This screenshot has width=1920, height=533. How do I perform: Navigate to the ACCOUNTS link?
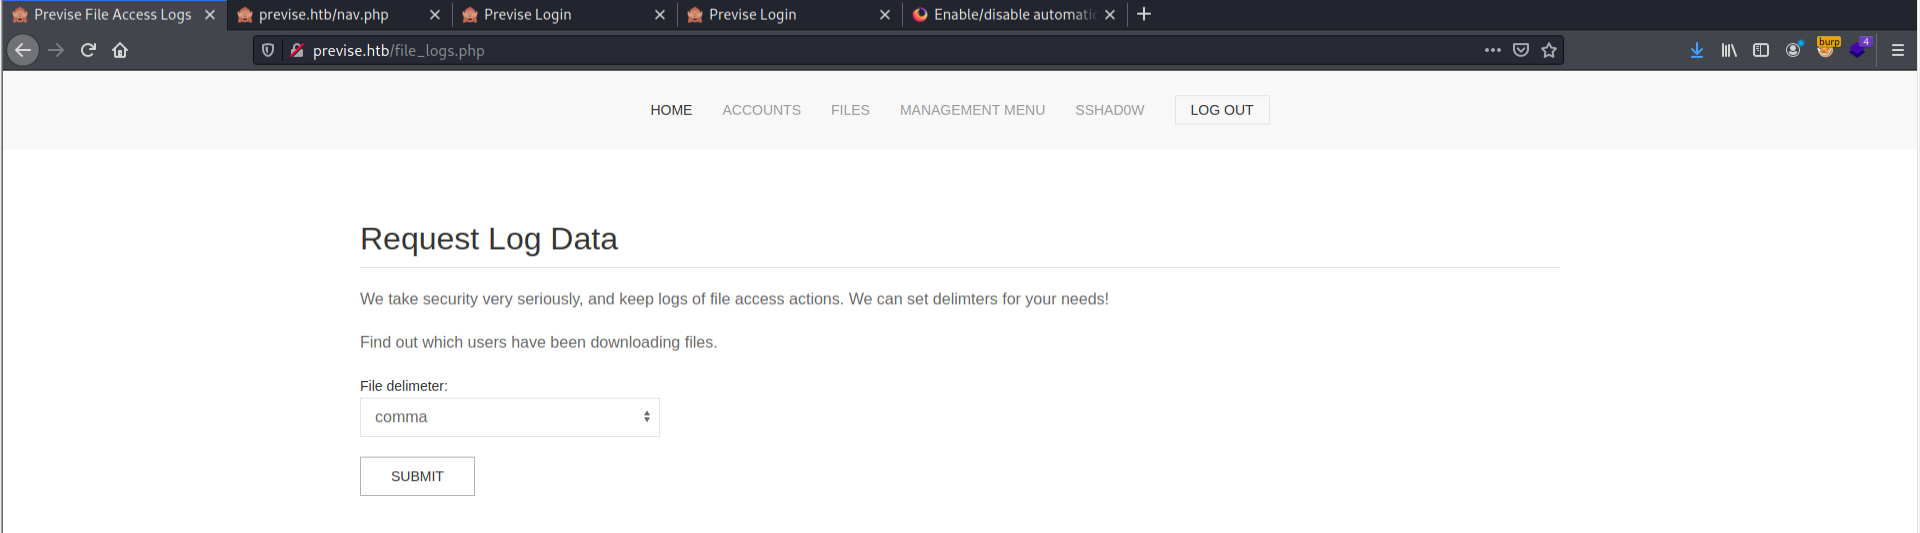tap(761, 110)
